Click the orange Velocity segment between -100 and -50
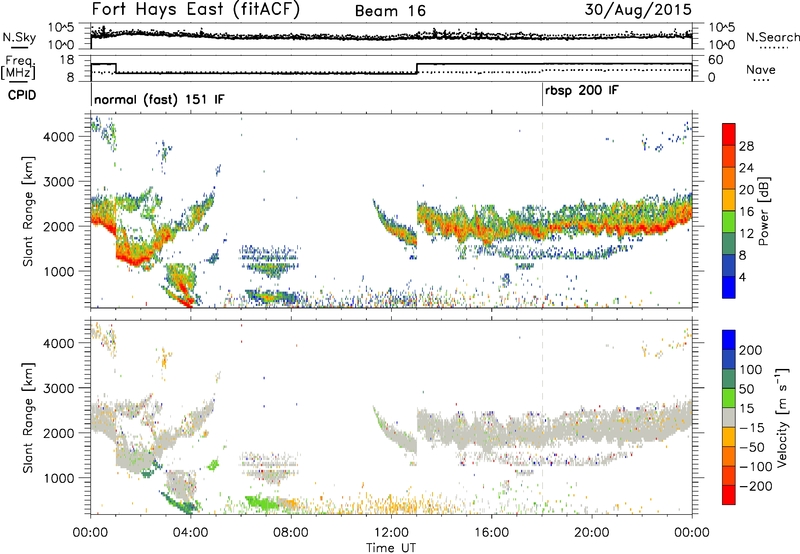Screen dimensions: 800x554 pyautogui.click(x=729, y=456)
